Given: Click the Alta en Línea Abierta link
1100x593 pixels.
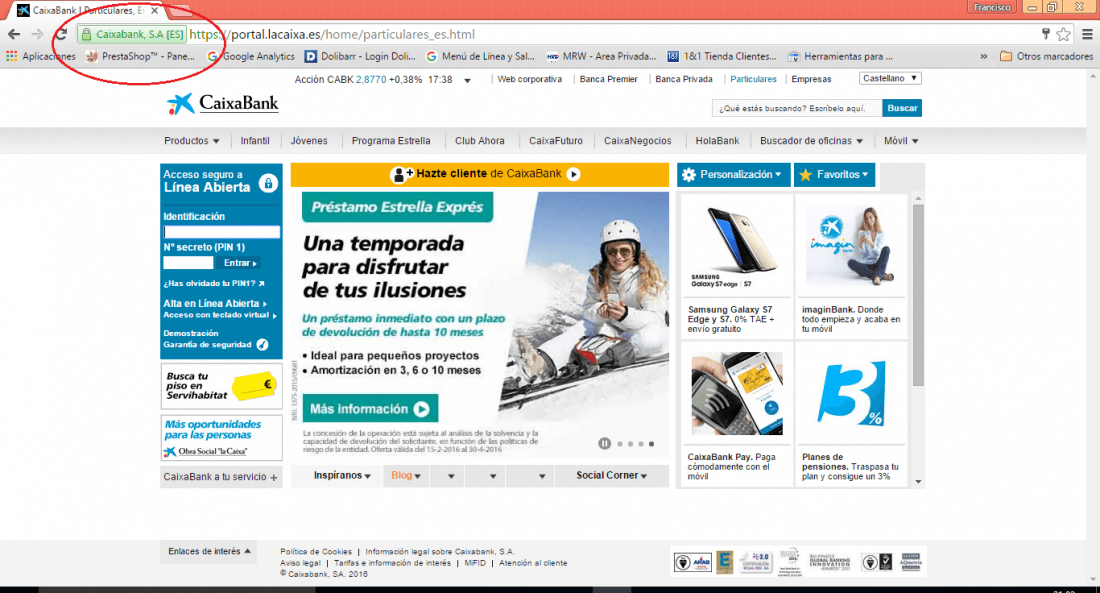Looking at the screenshot, I should point(215,303).
